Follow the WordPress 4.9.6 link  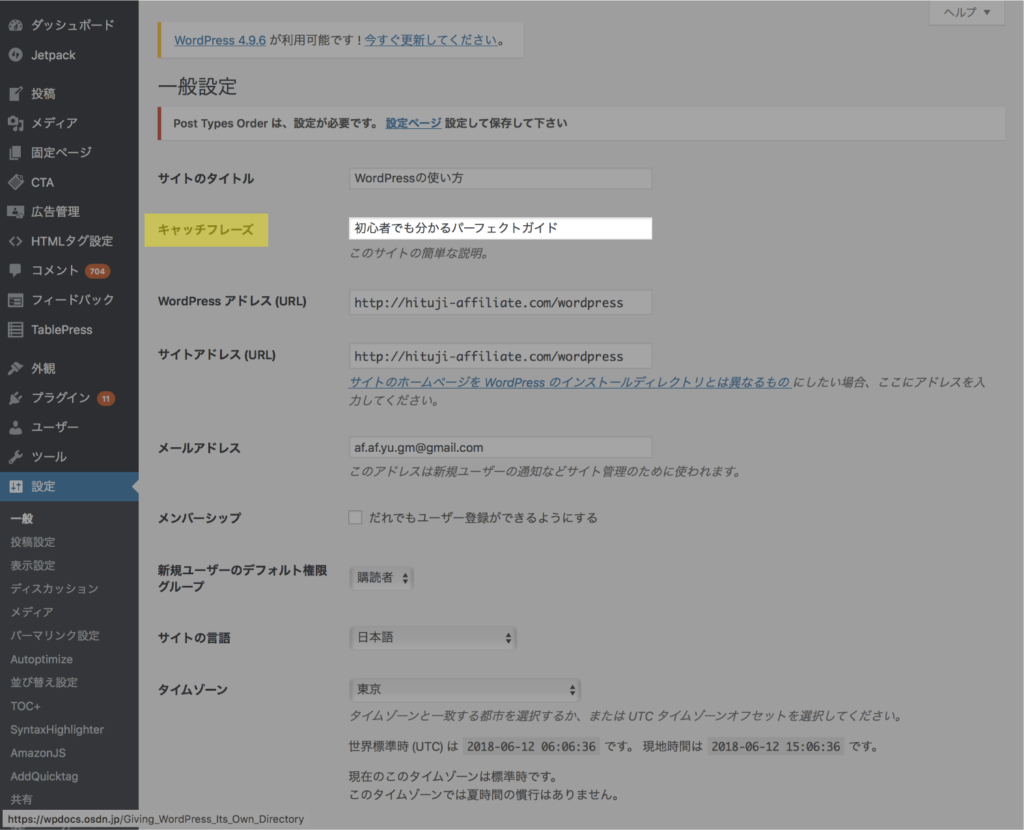point(220,40)
